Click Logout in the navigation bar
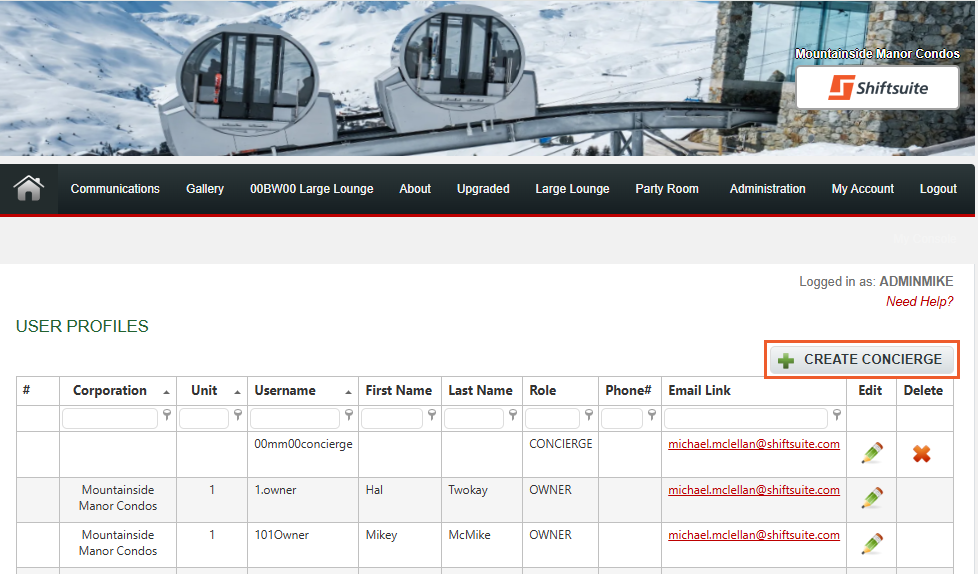Screen dimensions: 978x574 [938, 188]
